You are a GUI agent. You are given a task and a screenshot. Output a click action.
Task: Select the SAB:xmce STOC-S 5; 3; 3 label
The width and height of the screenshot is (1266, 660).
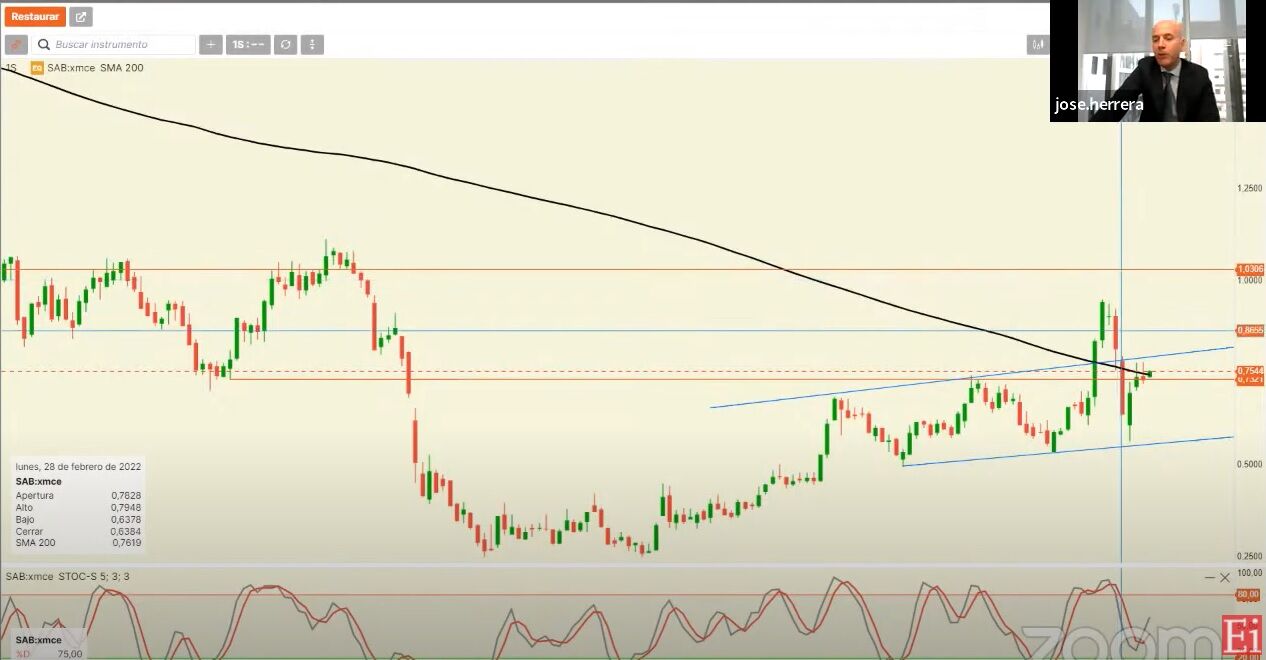(67, 576)
